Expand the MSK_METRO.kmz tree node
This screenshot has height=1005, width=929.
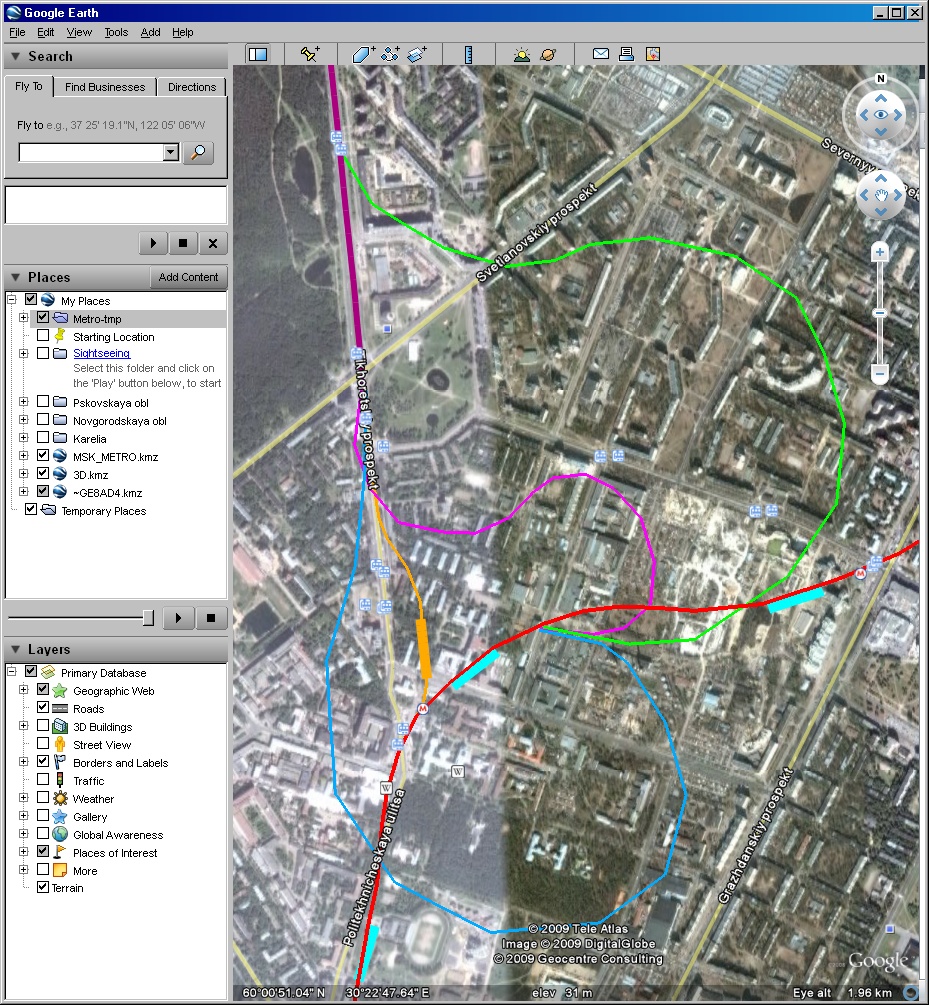coord(23,457)
